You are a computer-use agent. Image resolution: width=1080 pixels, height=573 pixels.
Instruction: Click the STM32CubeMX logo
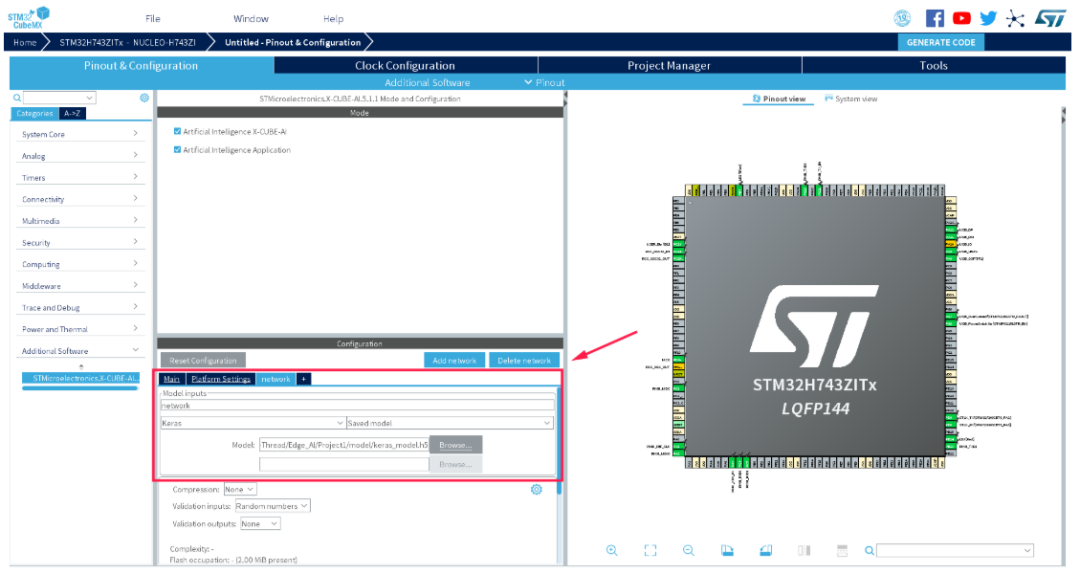pyautogui.click(x=29, y=17)
